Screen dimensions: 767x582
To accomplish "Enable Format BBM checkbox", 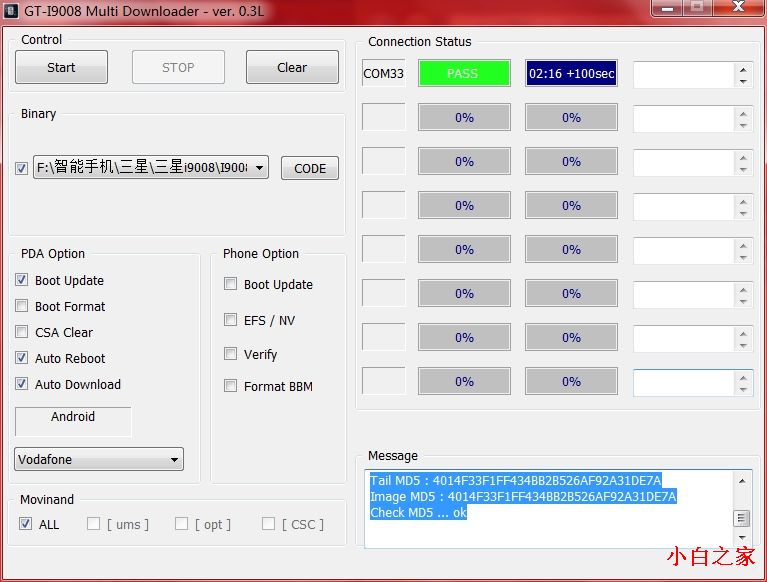I will click(230, 385).
